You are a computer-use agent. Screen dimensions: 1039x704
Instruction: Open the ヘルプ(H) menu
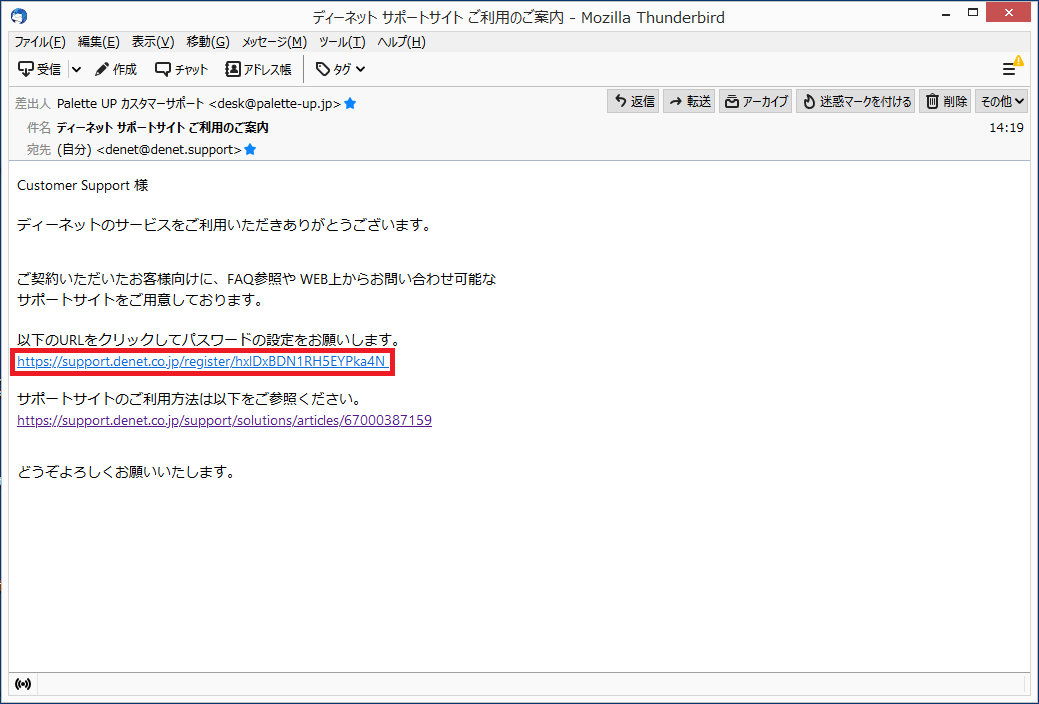[402, 42]
